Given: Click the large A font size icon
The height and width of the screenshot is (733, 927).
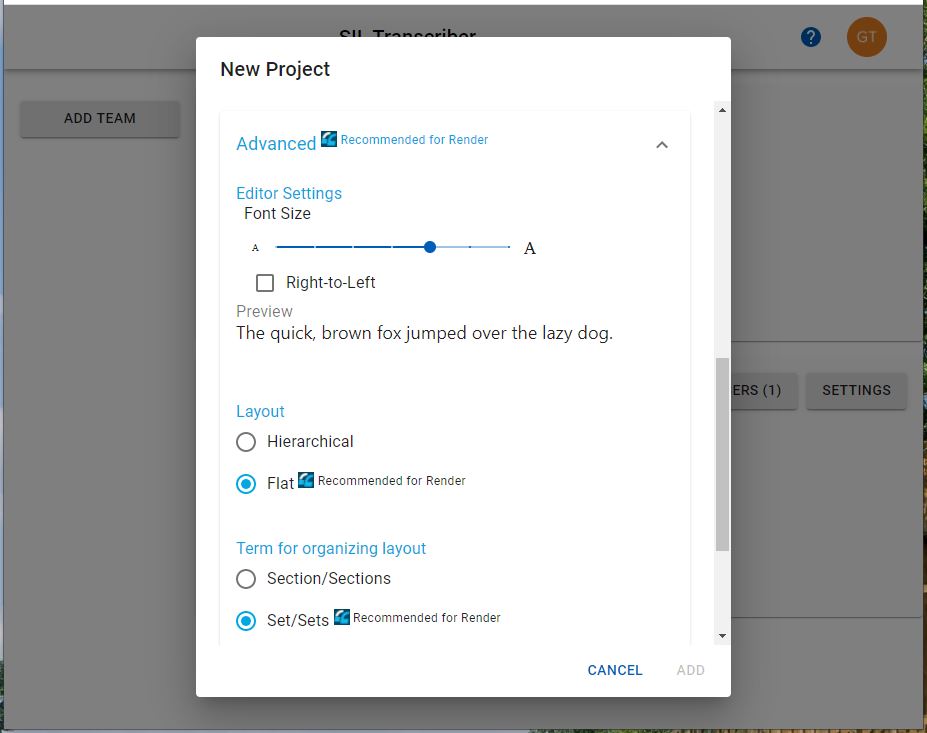Looking at the screenshot, I should coord(530,248).
